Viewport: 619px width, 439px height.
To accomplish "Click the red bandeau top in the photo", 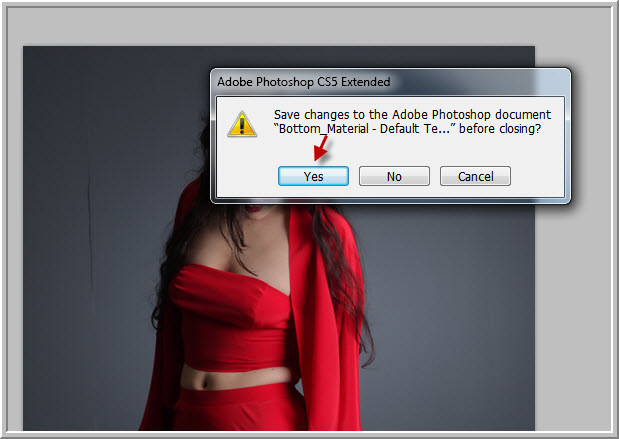I will coord(231,316).
